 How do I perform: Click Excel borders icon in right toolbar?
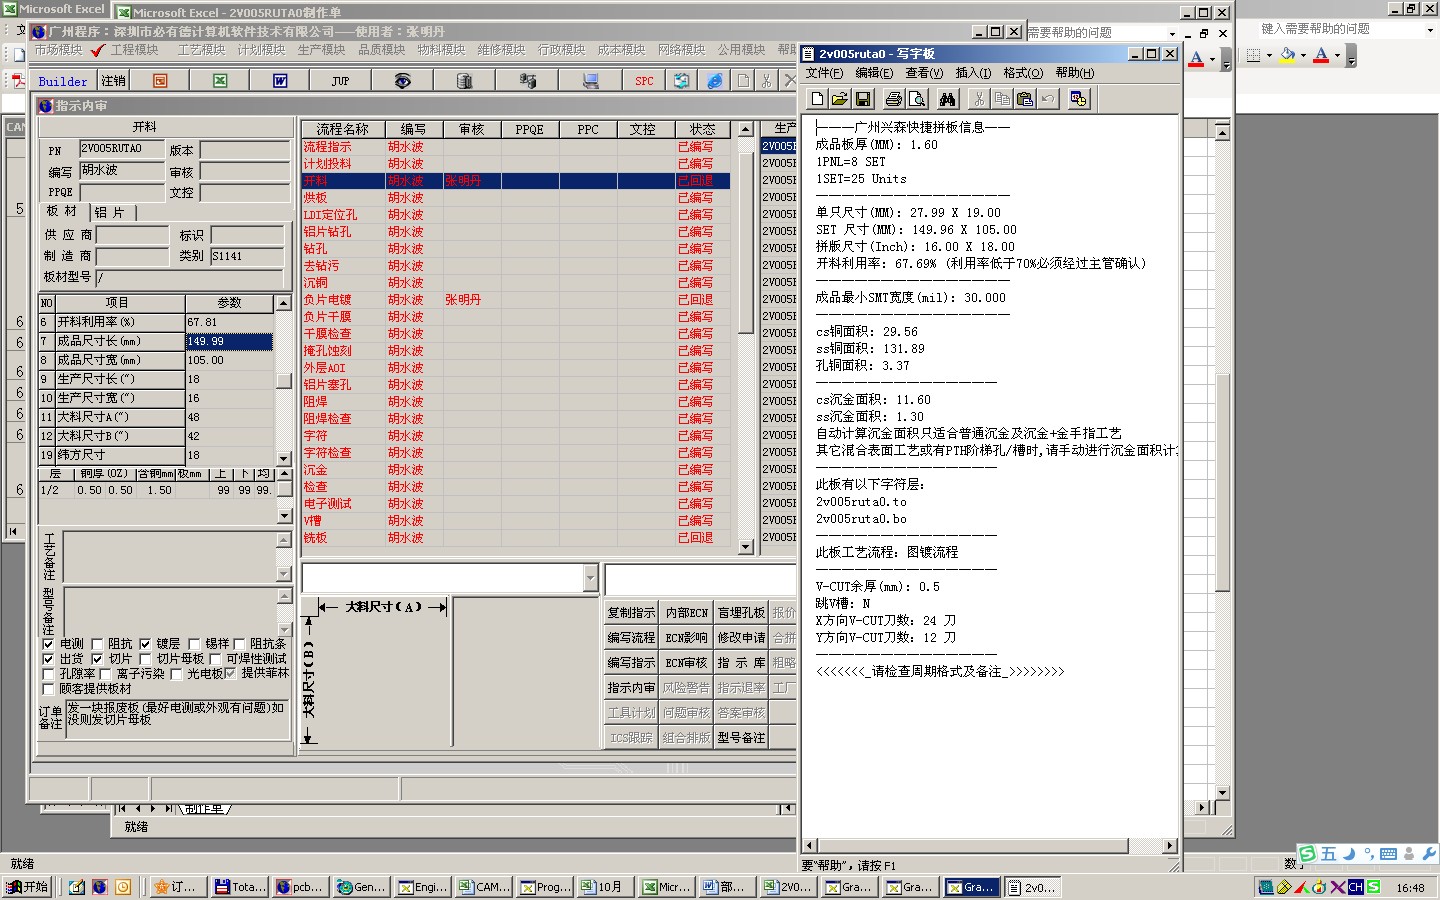coord(1254,55)
